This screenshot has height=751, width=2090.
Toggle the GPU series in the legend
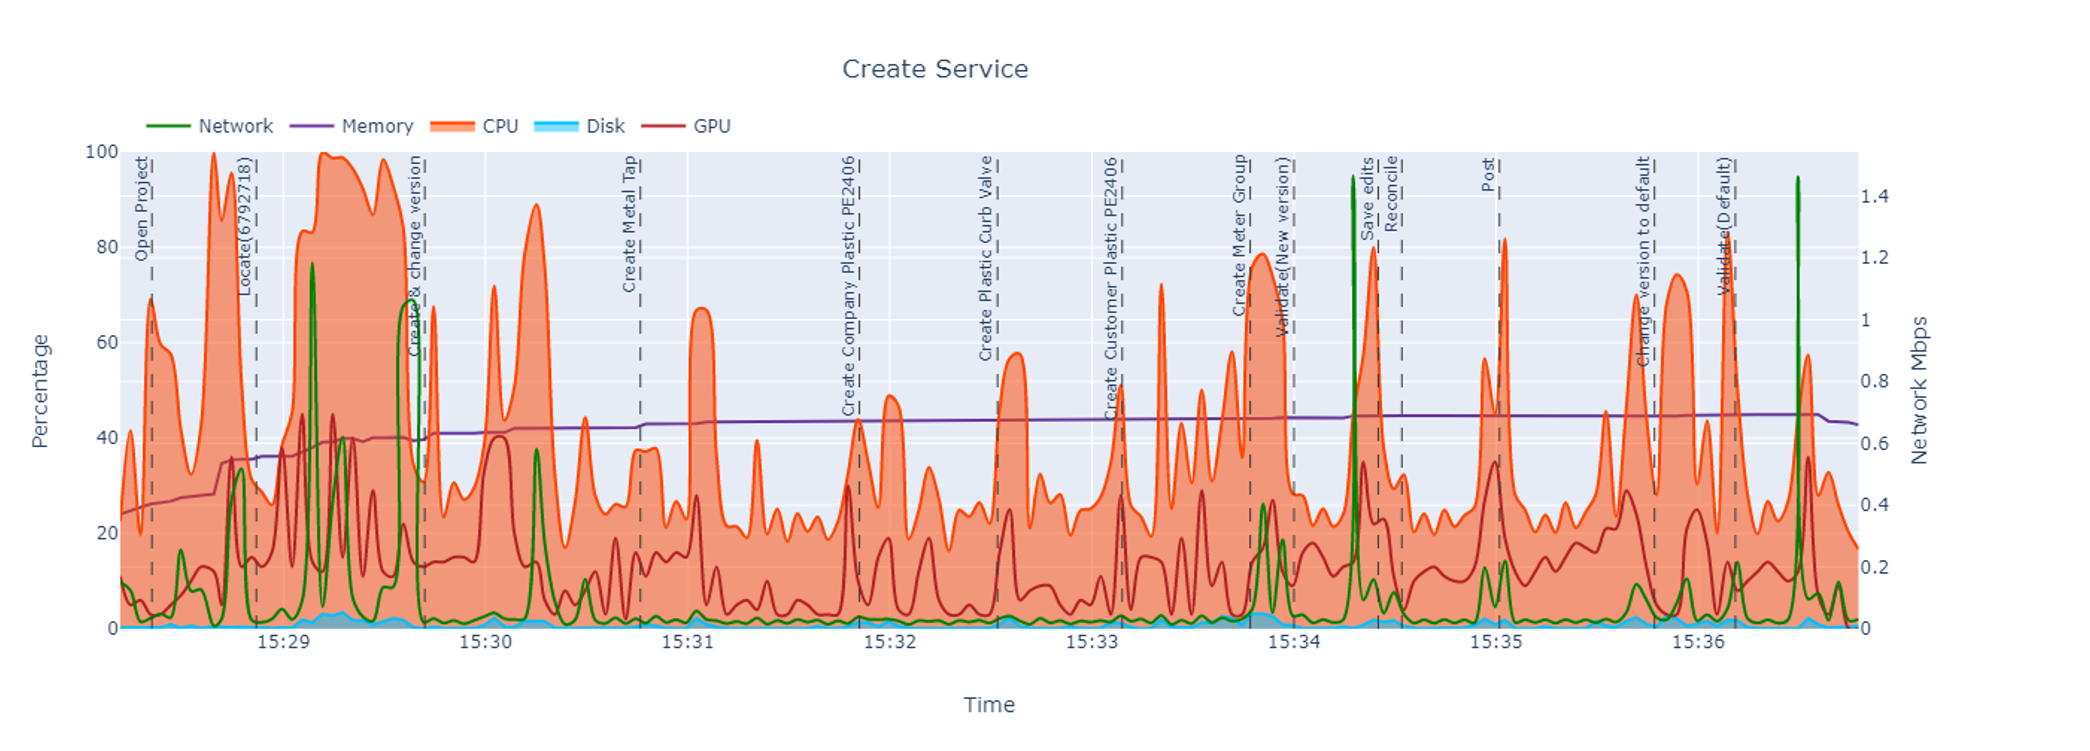(x=686, y=126)
